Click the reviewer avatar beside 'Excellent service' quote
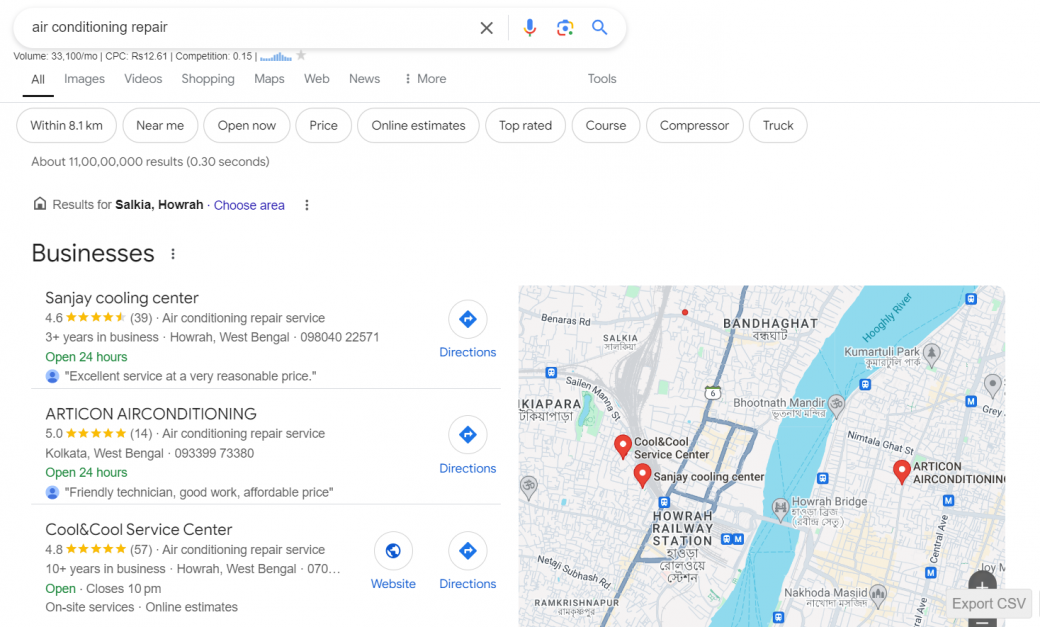 52,376
